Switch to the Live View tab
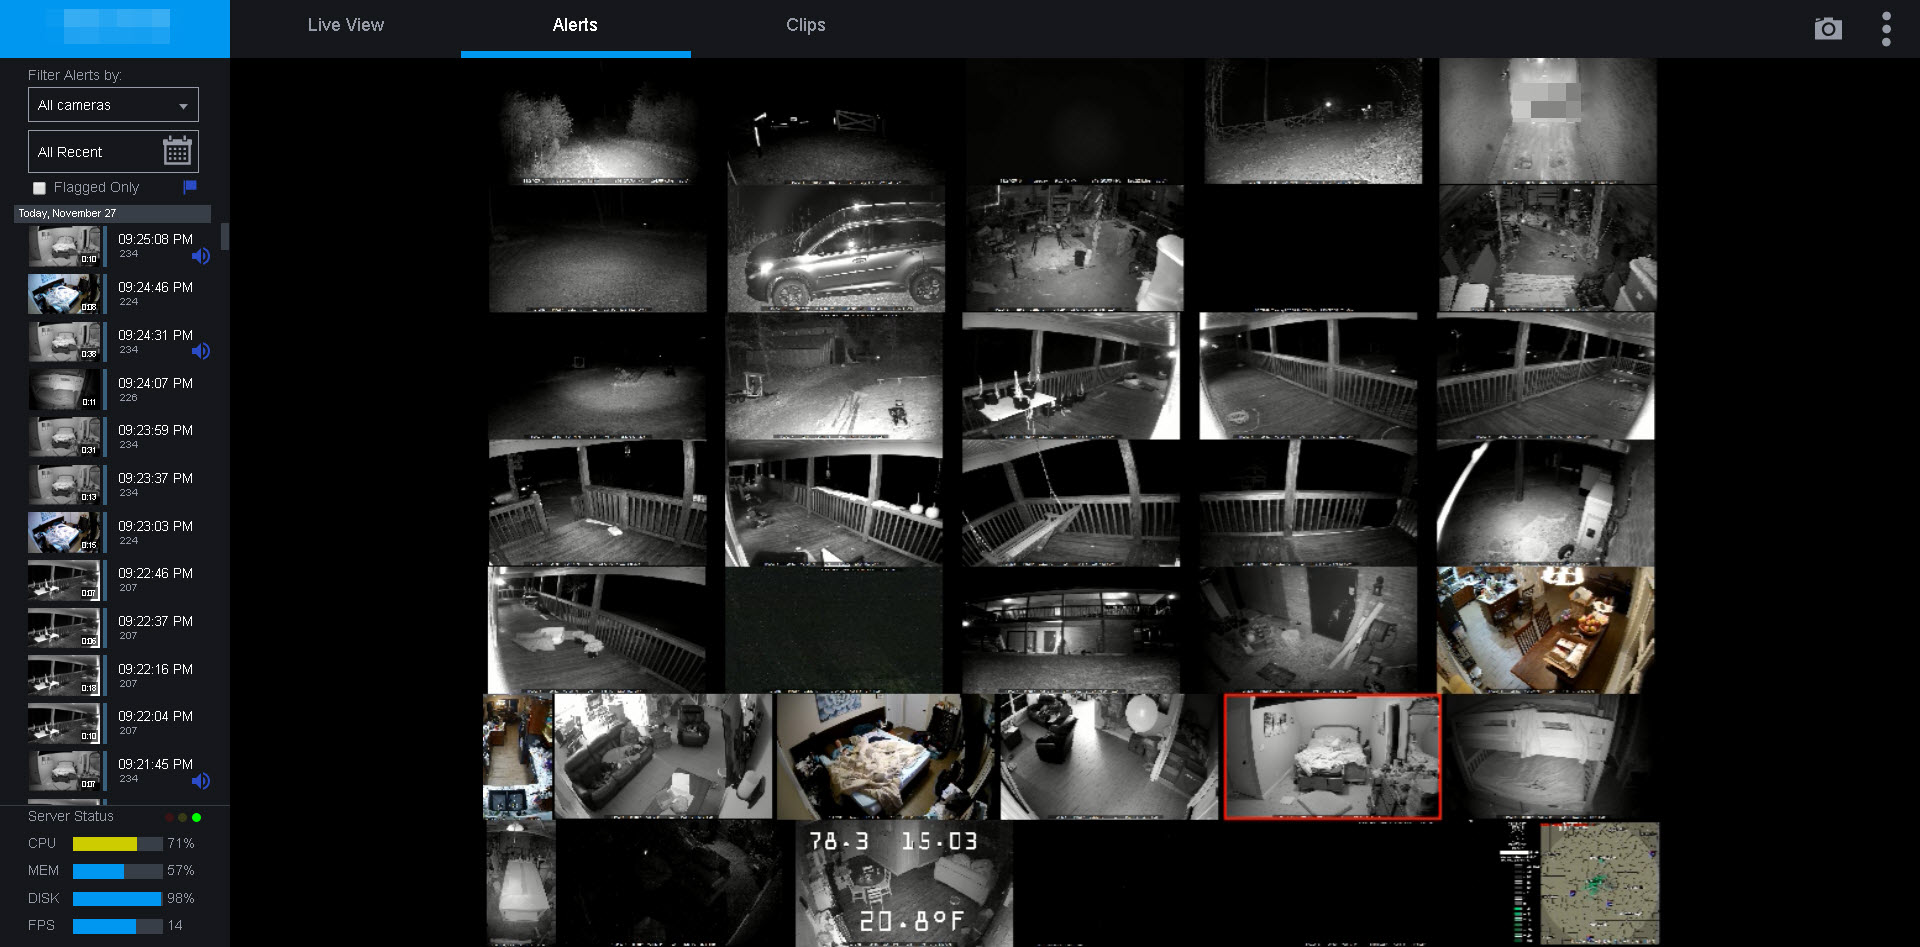Viewport: 1920px width, 947px height. [x=345, y=26]
